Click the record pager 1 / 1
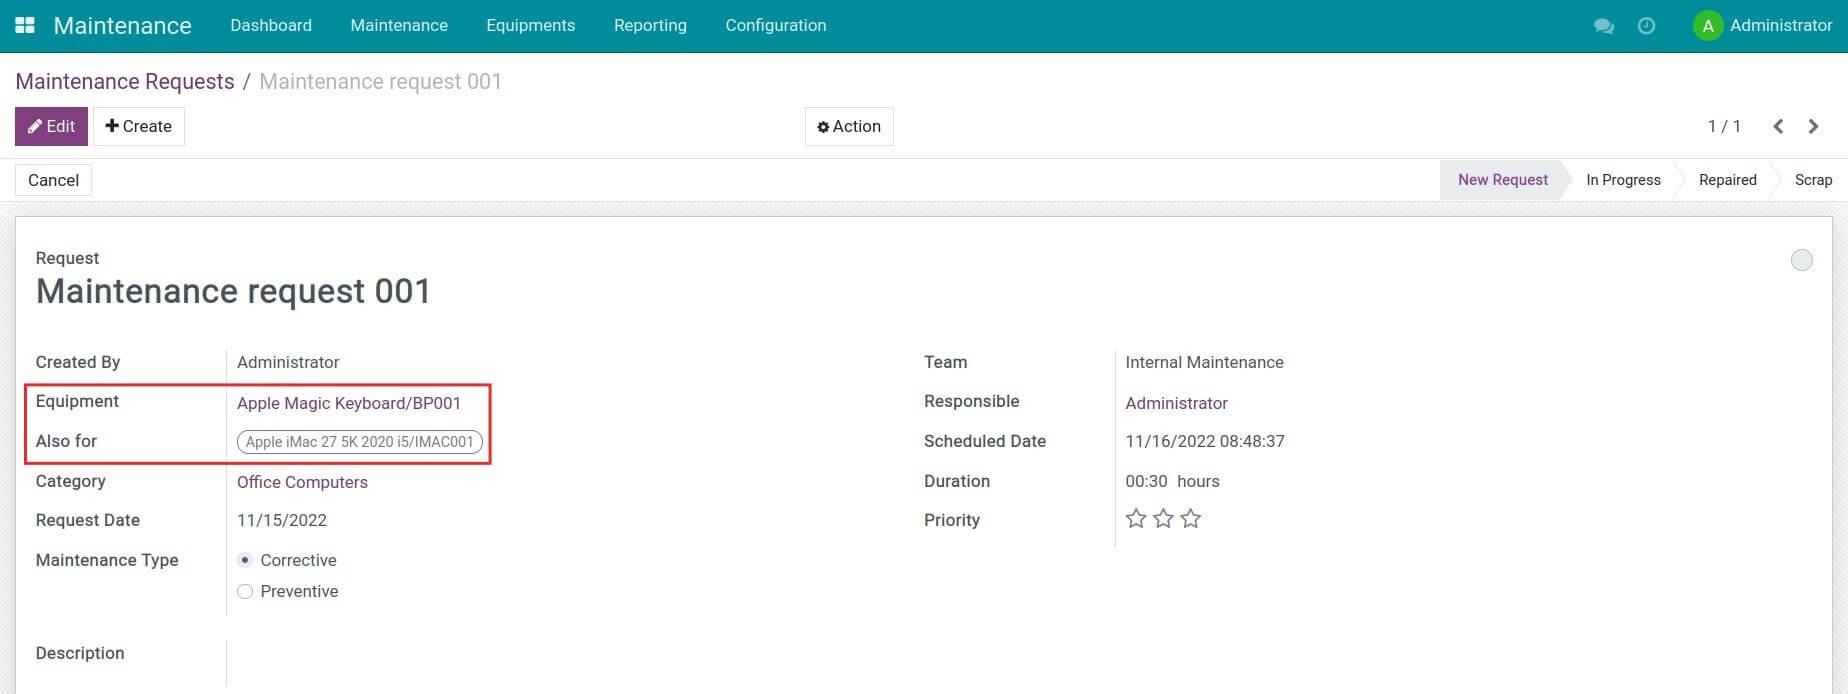The image size is (1848, 694). [1724, 126]
